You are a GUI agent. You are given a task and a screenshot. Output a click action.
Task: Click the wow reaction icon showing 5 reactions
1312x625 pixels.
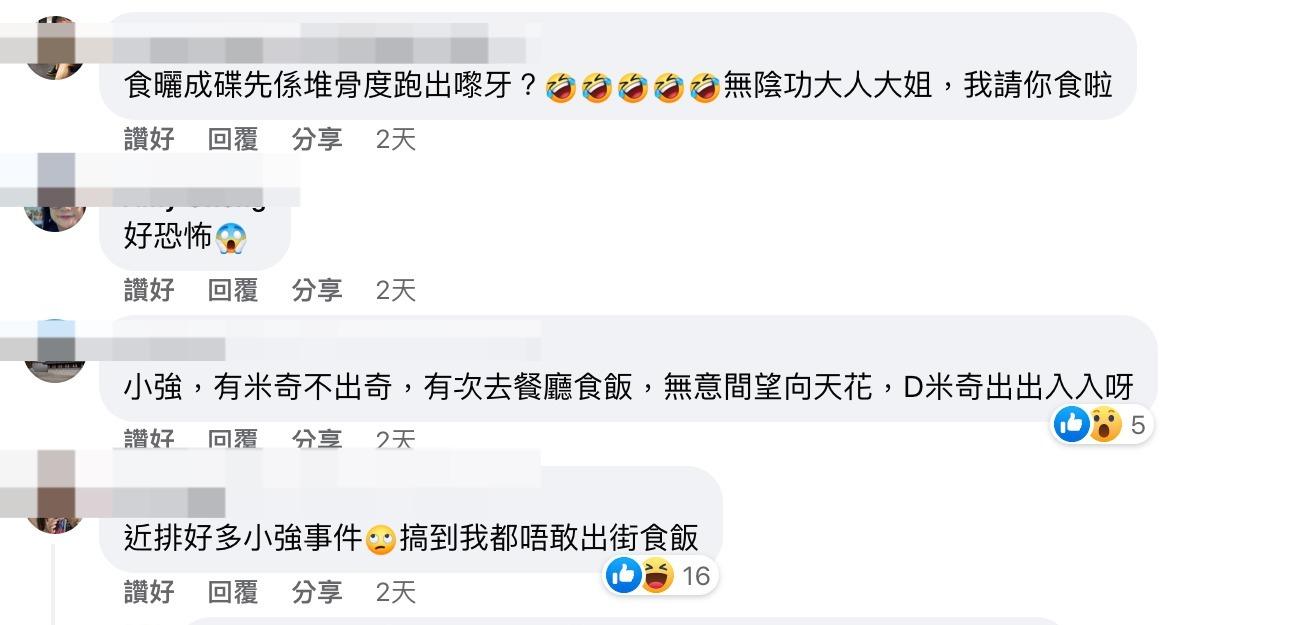pyautogui.click(x=1105, y=424)
